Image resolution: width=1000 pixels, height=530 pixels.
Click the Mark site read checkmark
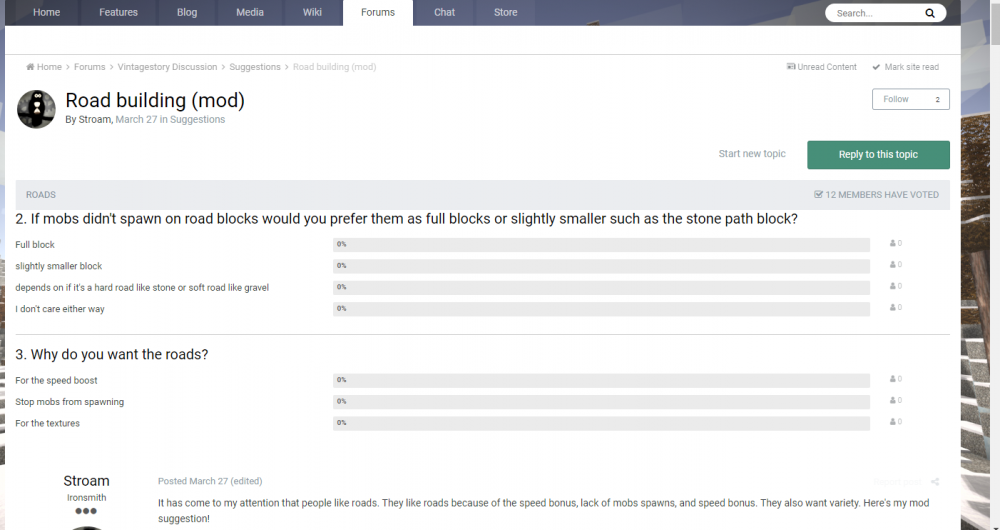point(876,67)
